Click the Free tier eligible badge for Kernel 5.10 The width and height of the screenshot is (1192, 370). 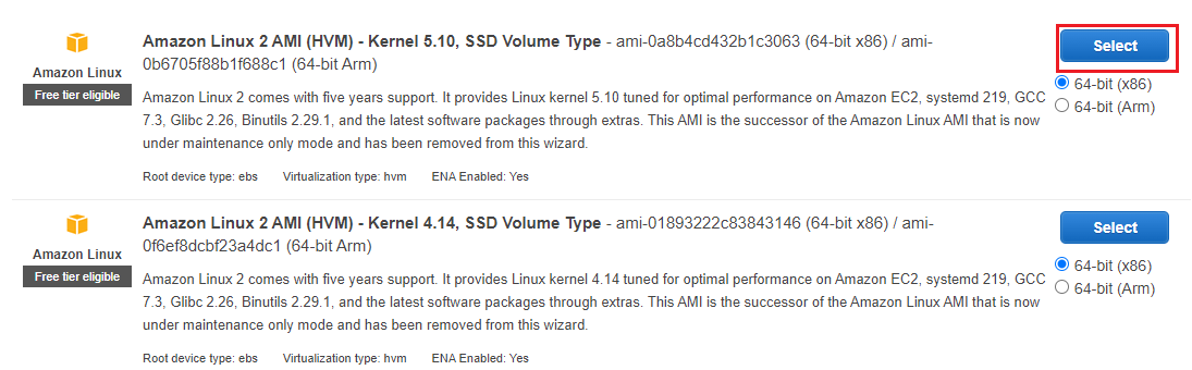78,95
